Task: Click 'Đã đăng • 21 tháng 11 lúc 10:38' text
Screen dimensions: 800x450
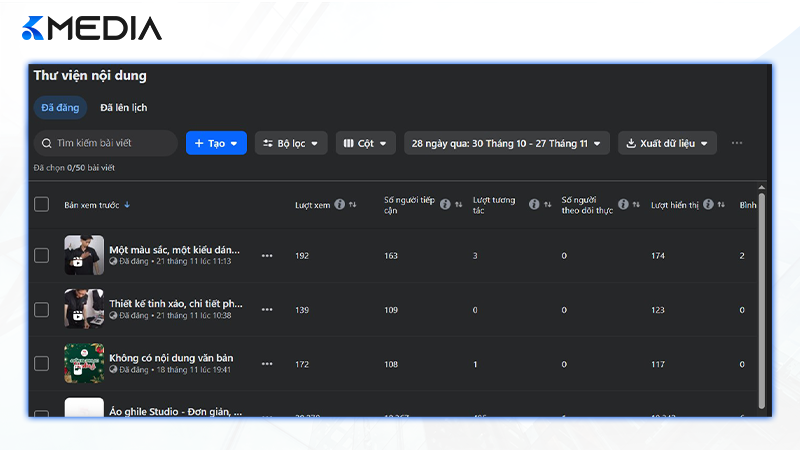Action: 175,315
